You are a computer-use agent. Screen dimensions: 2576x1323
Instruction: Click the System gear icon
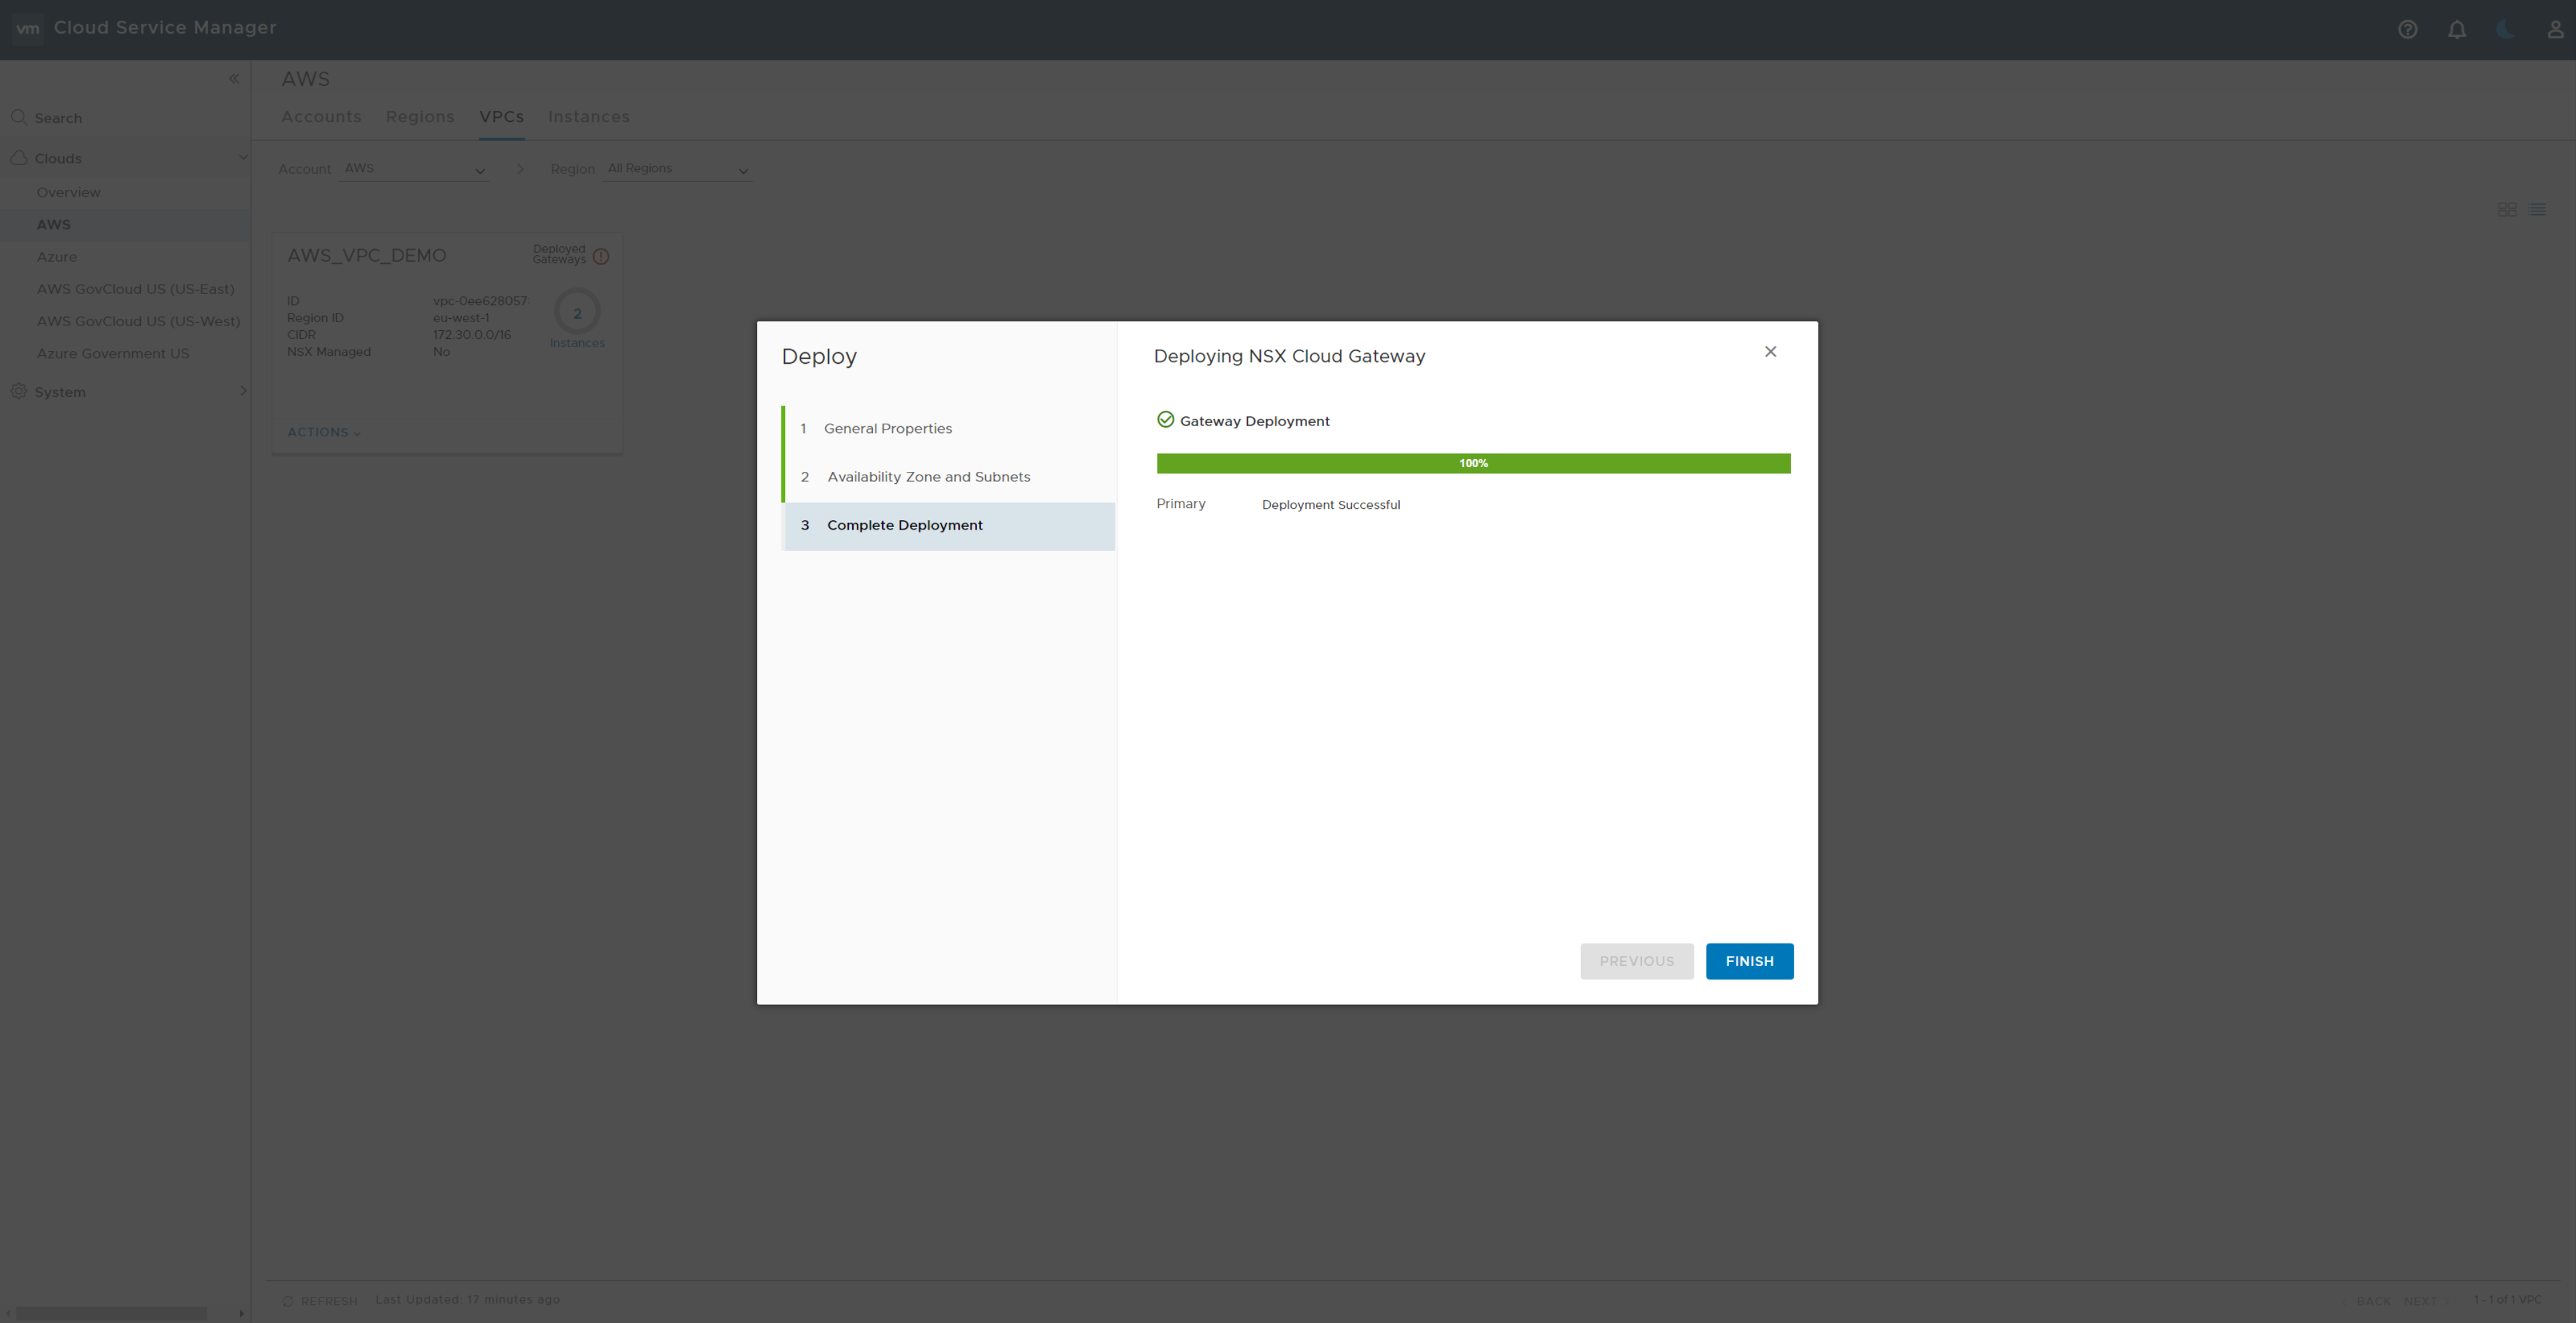coord(18,391)
